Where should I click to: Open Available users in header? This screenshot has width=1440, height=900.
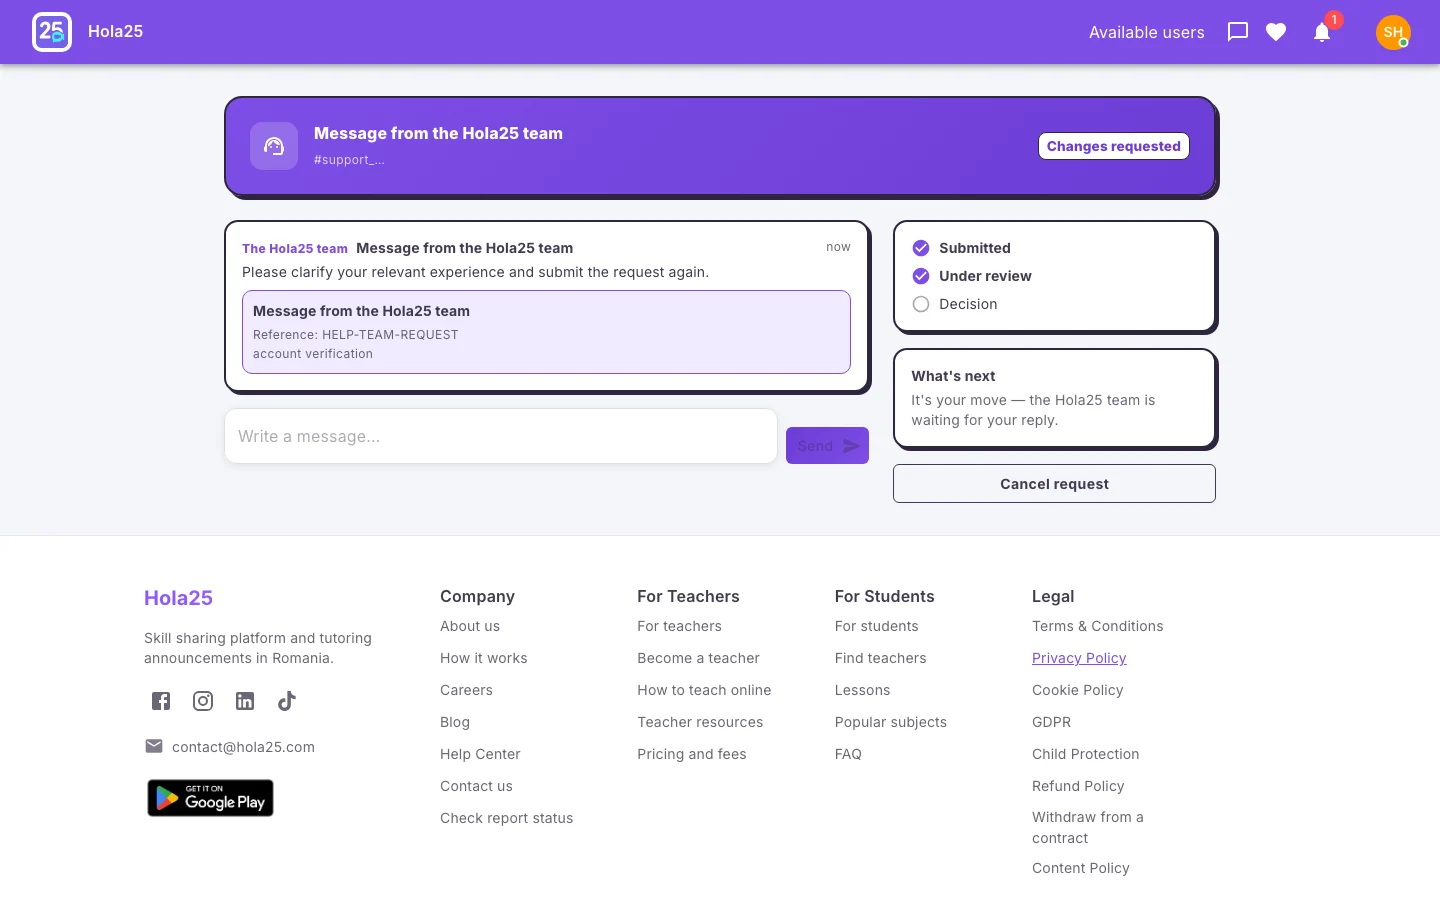1146,32
